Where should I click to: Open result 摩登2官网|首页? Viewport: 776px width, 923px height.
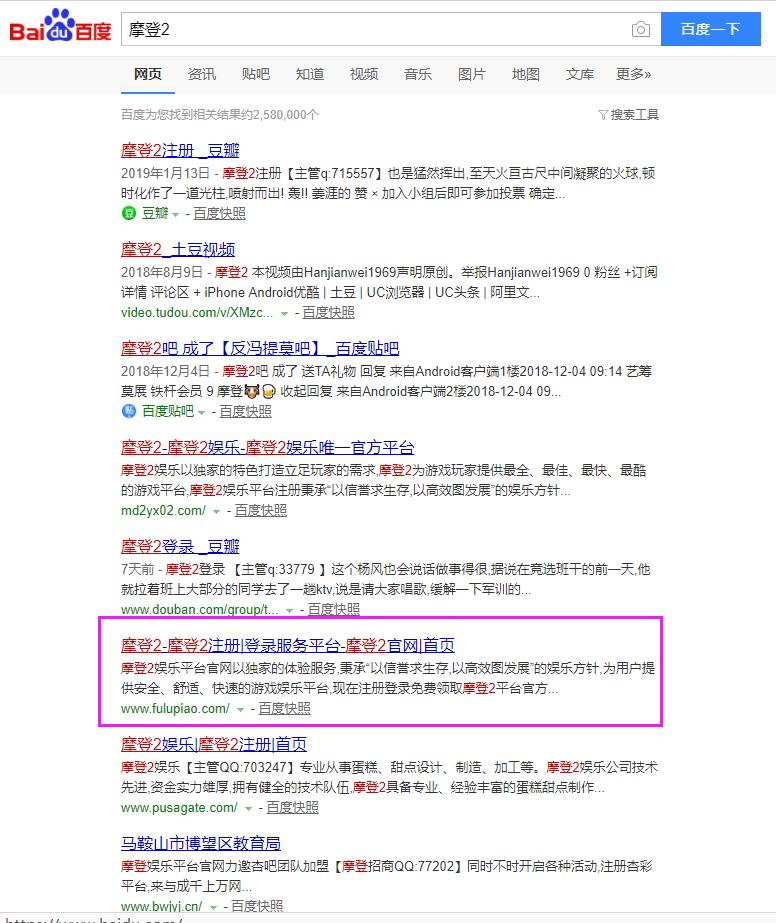[x=287, y=645]
